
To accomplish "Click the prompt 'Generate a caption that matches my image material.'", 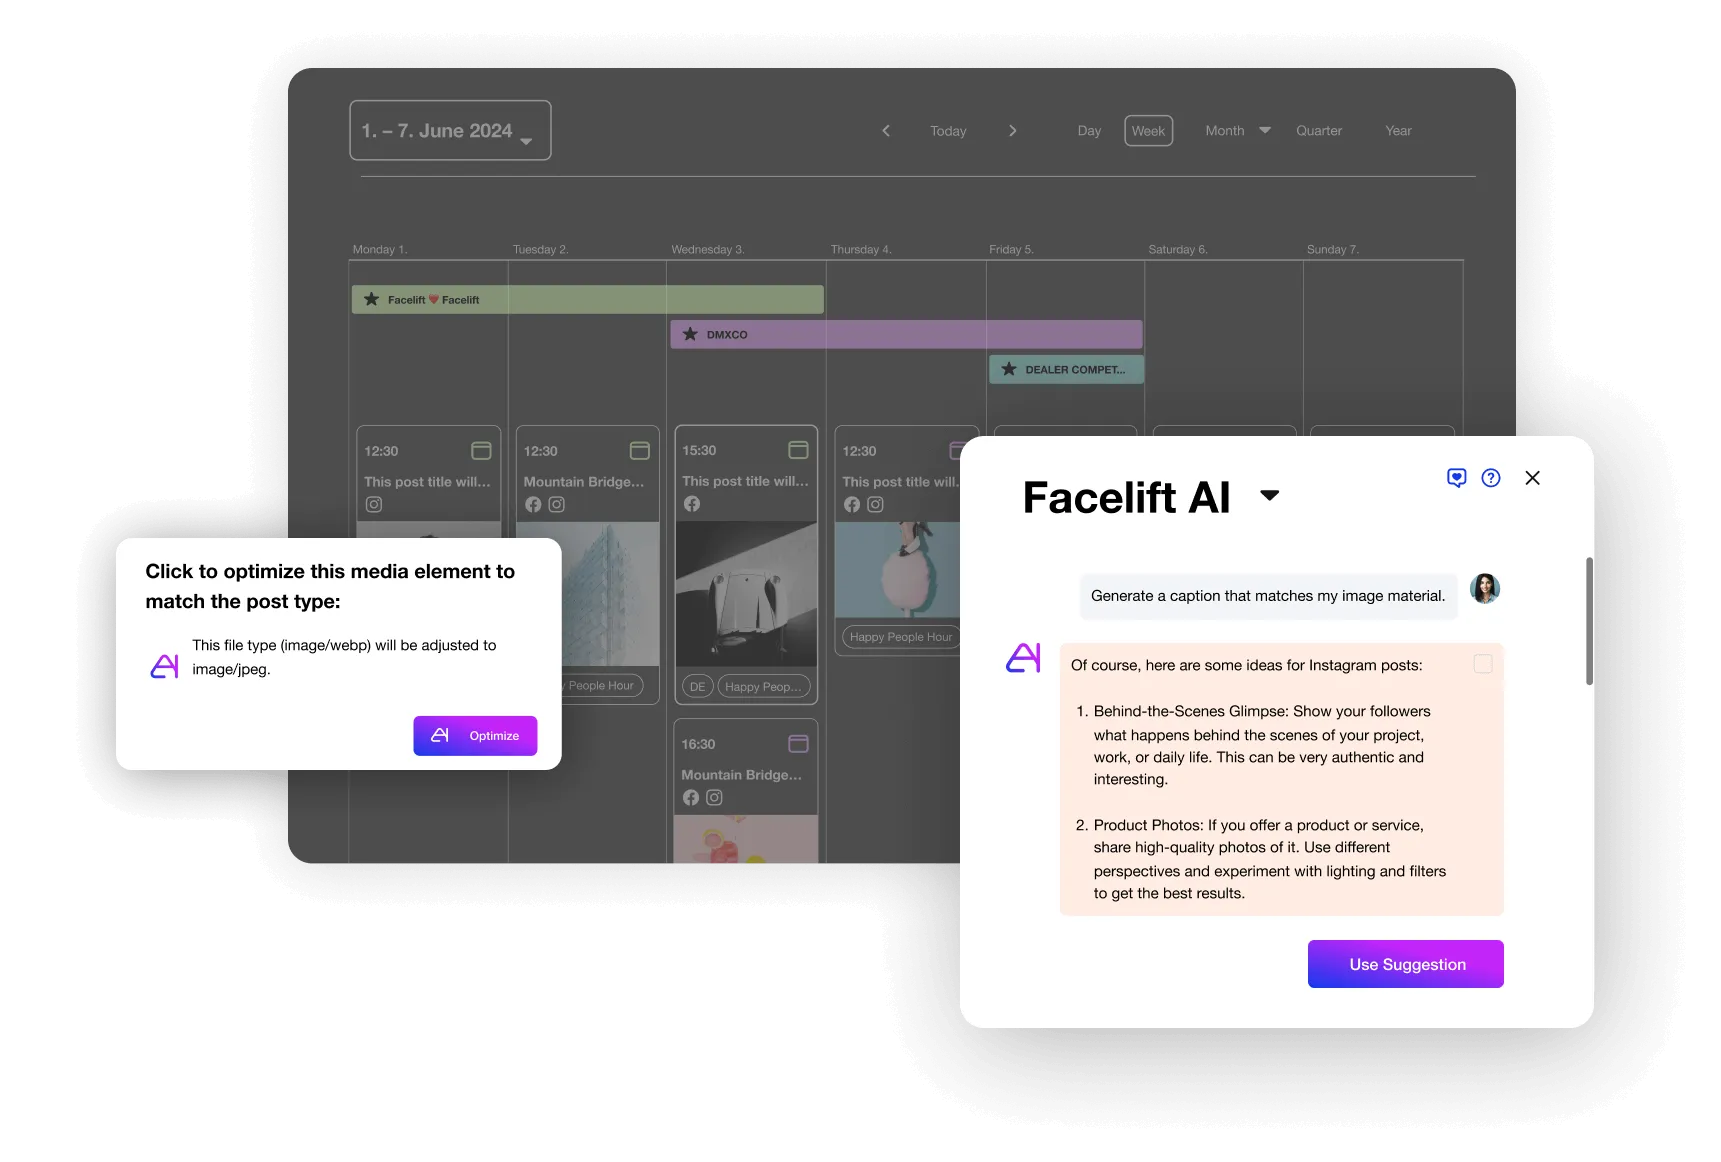I will [1268, 596].
